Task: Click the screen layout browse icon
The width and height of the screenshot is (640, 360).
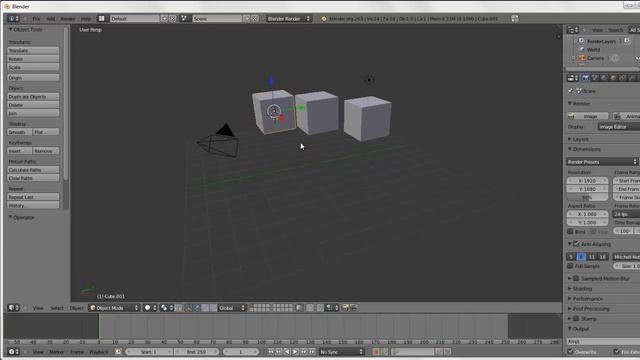Action: click(x=102, y=19)
